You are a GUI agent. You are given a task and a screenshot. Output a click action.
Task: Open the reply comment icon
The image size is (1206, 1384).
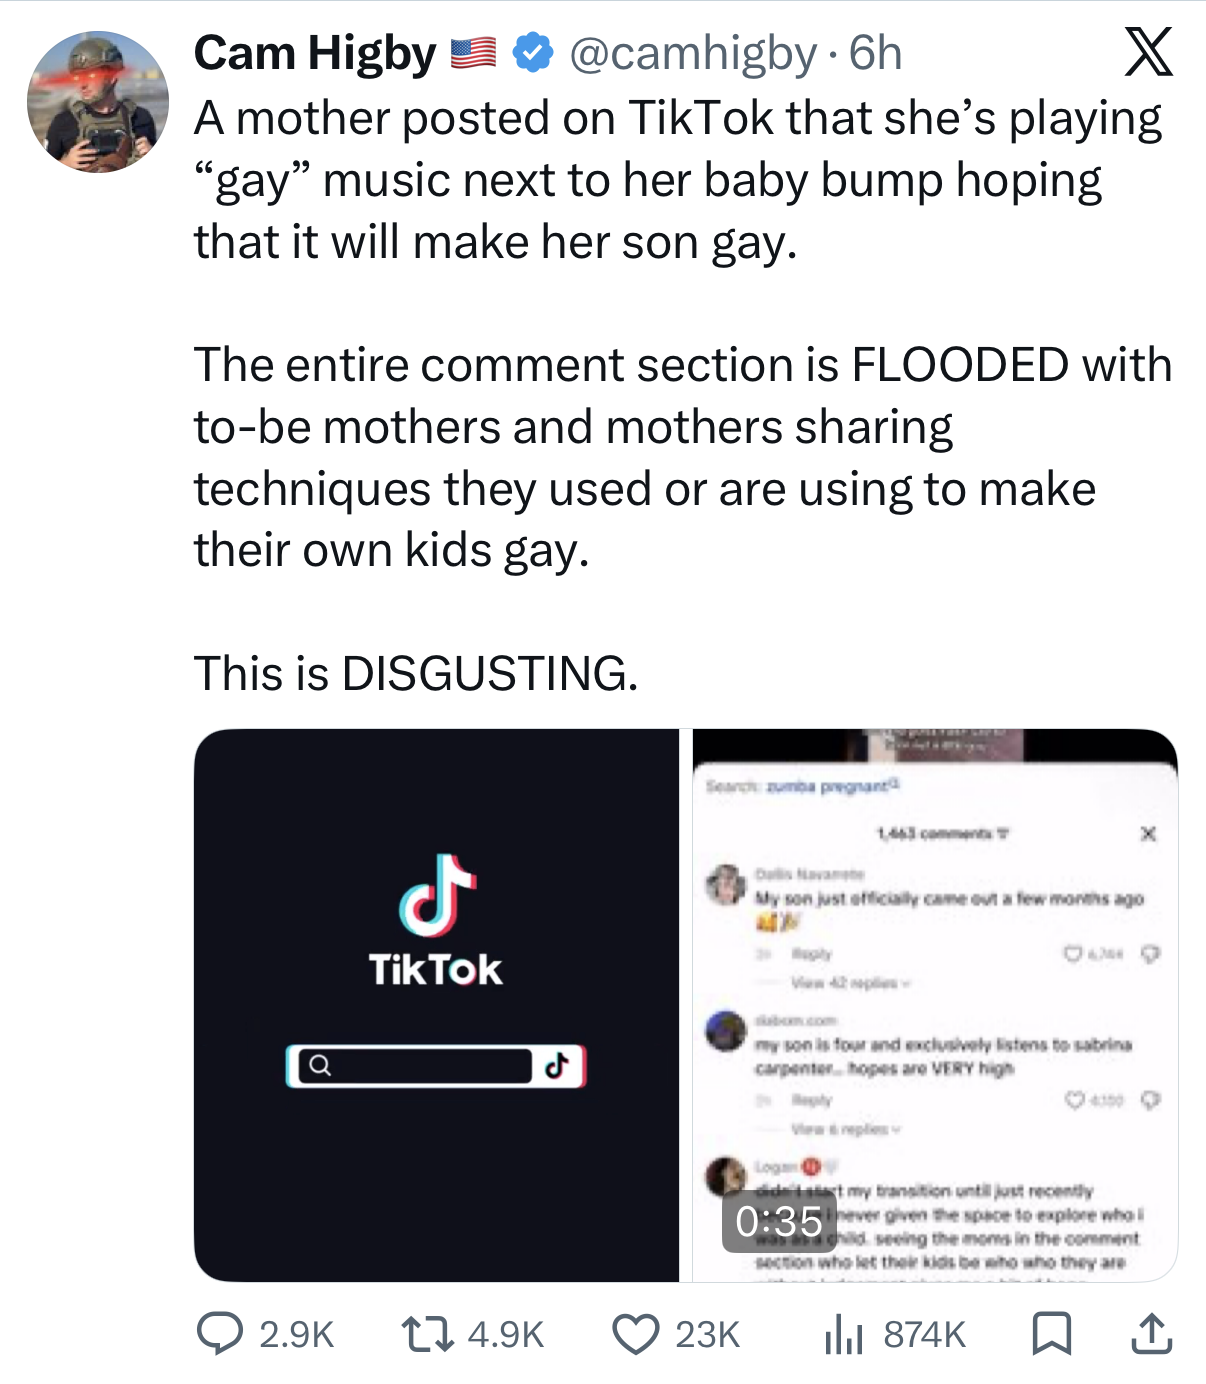coord(219,1334)
